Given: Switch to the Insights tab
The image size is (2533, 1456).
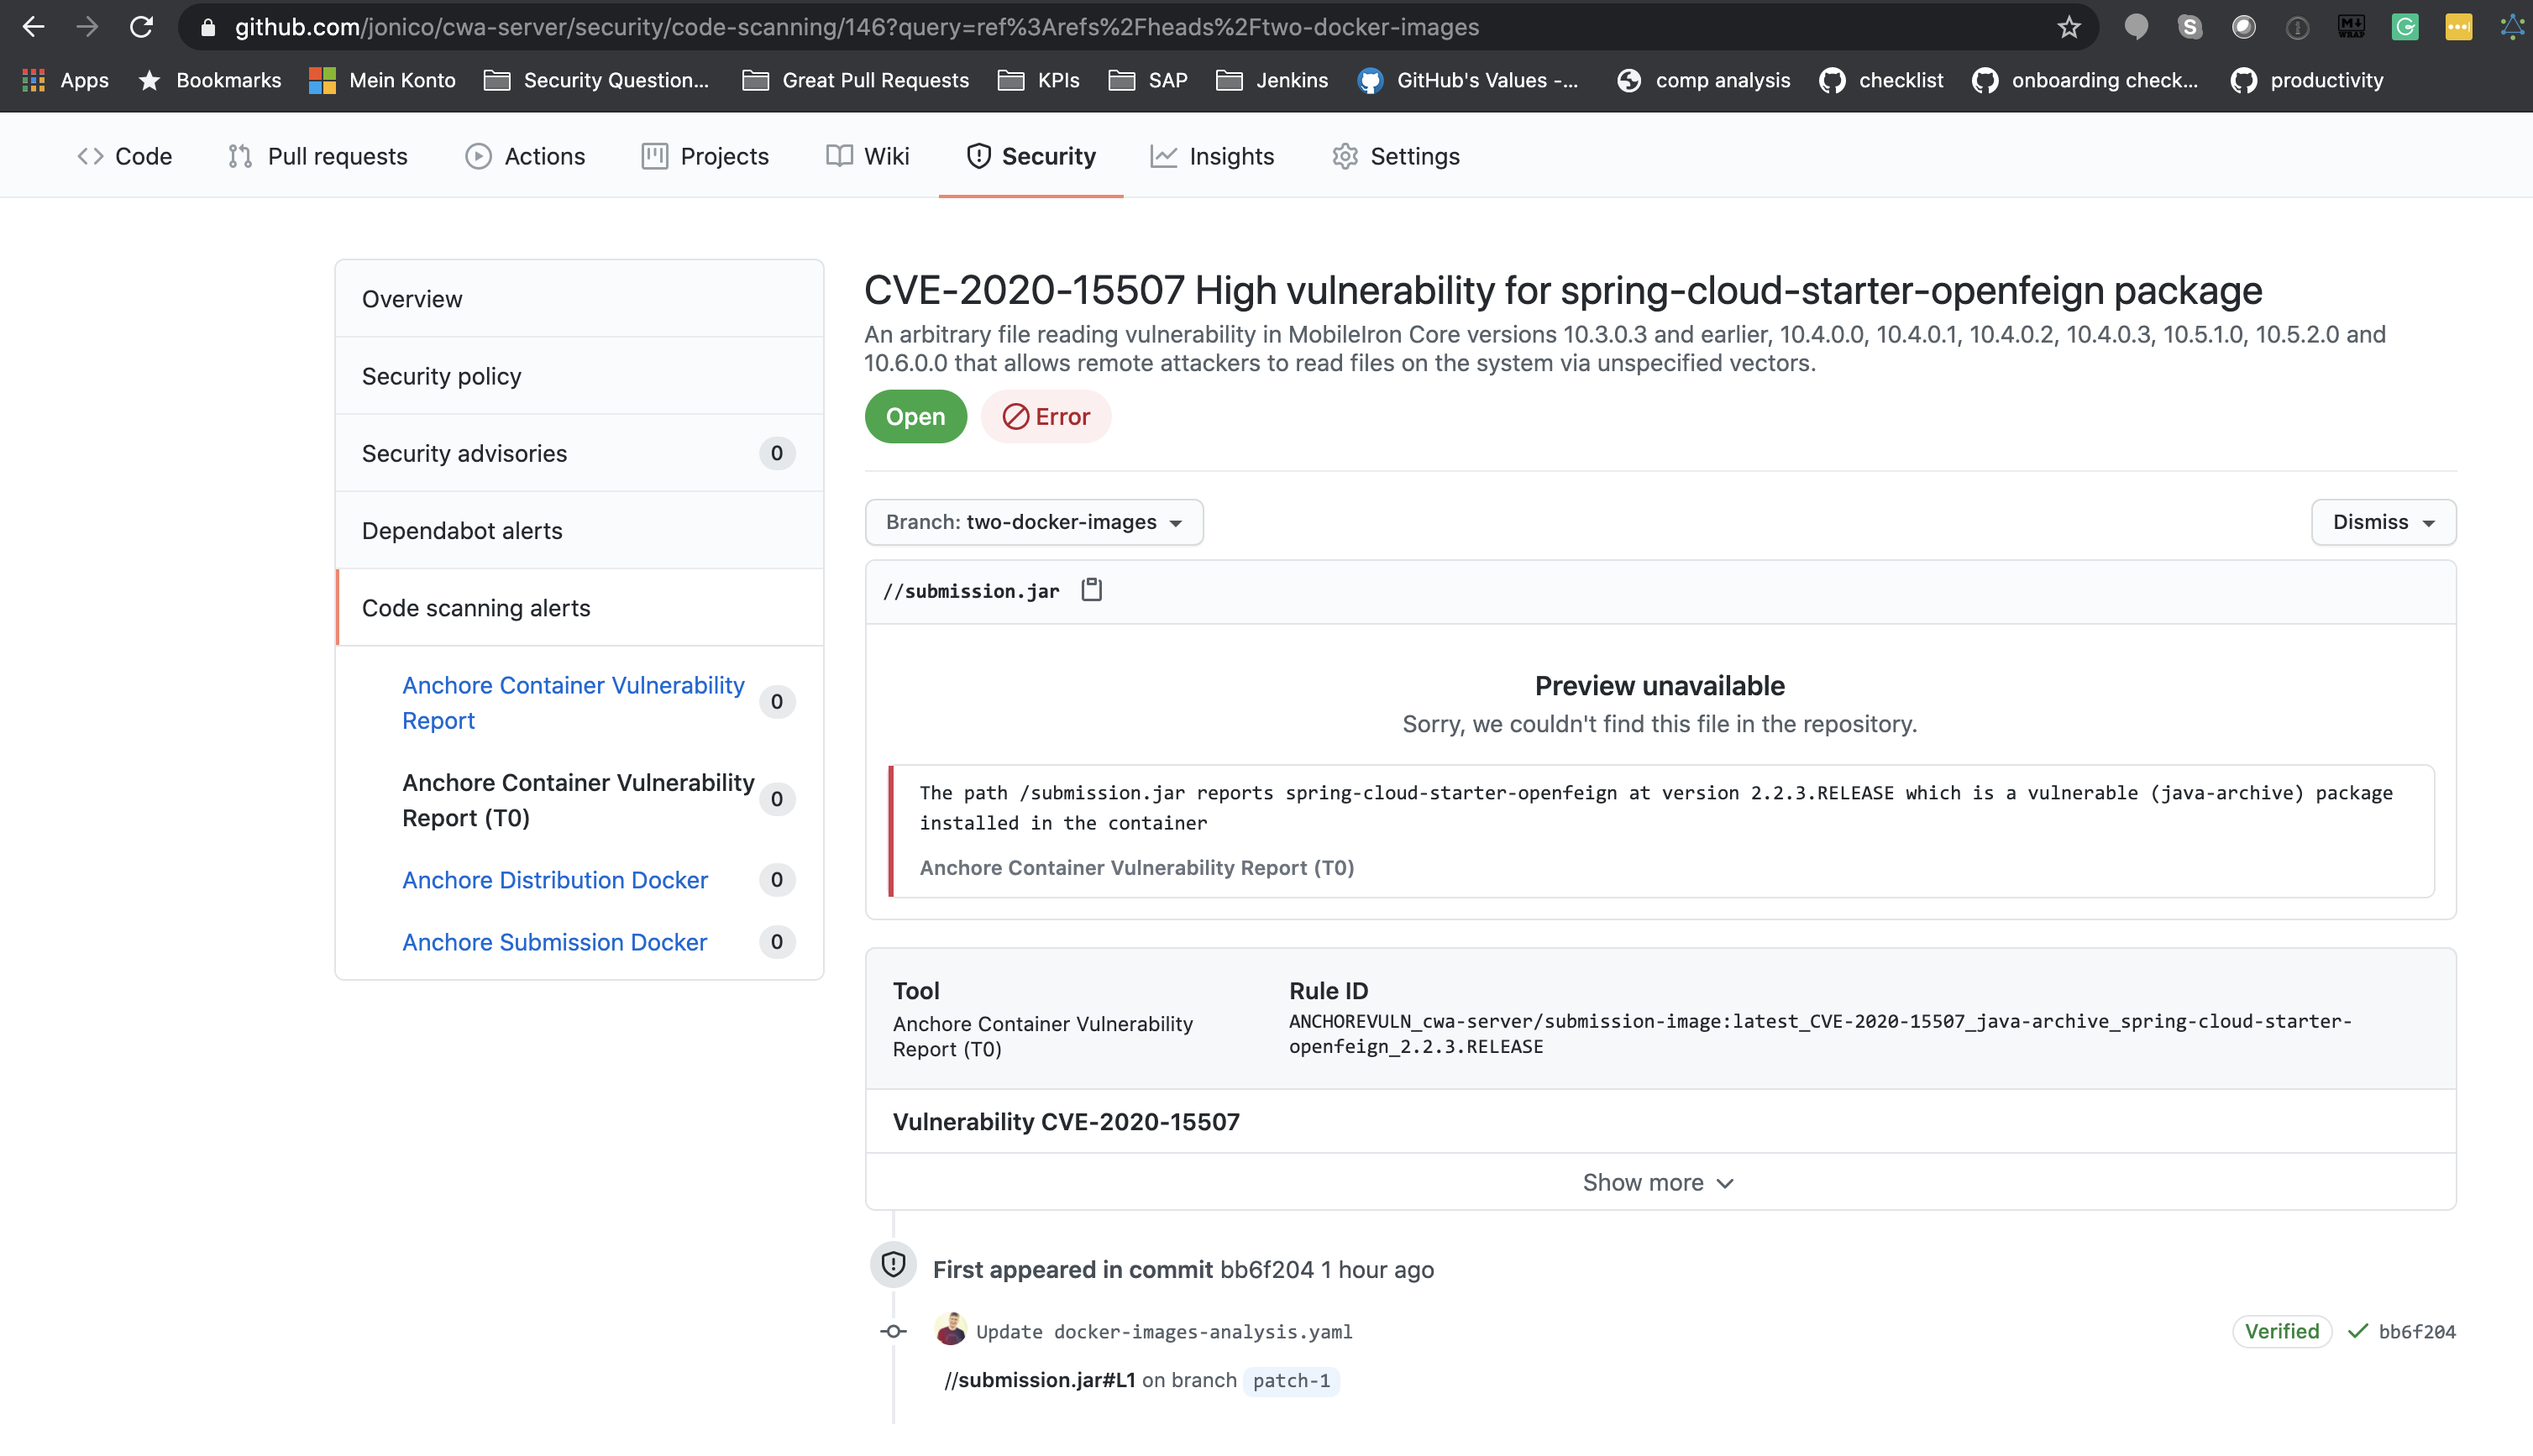Looking at the screenshot, I should (1212, 156).
